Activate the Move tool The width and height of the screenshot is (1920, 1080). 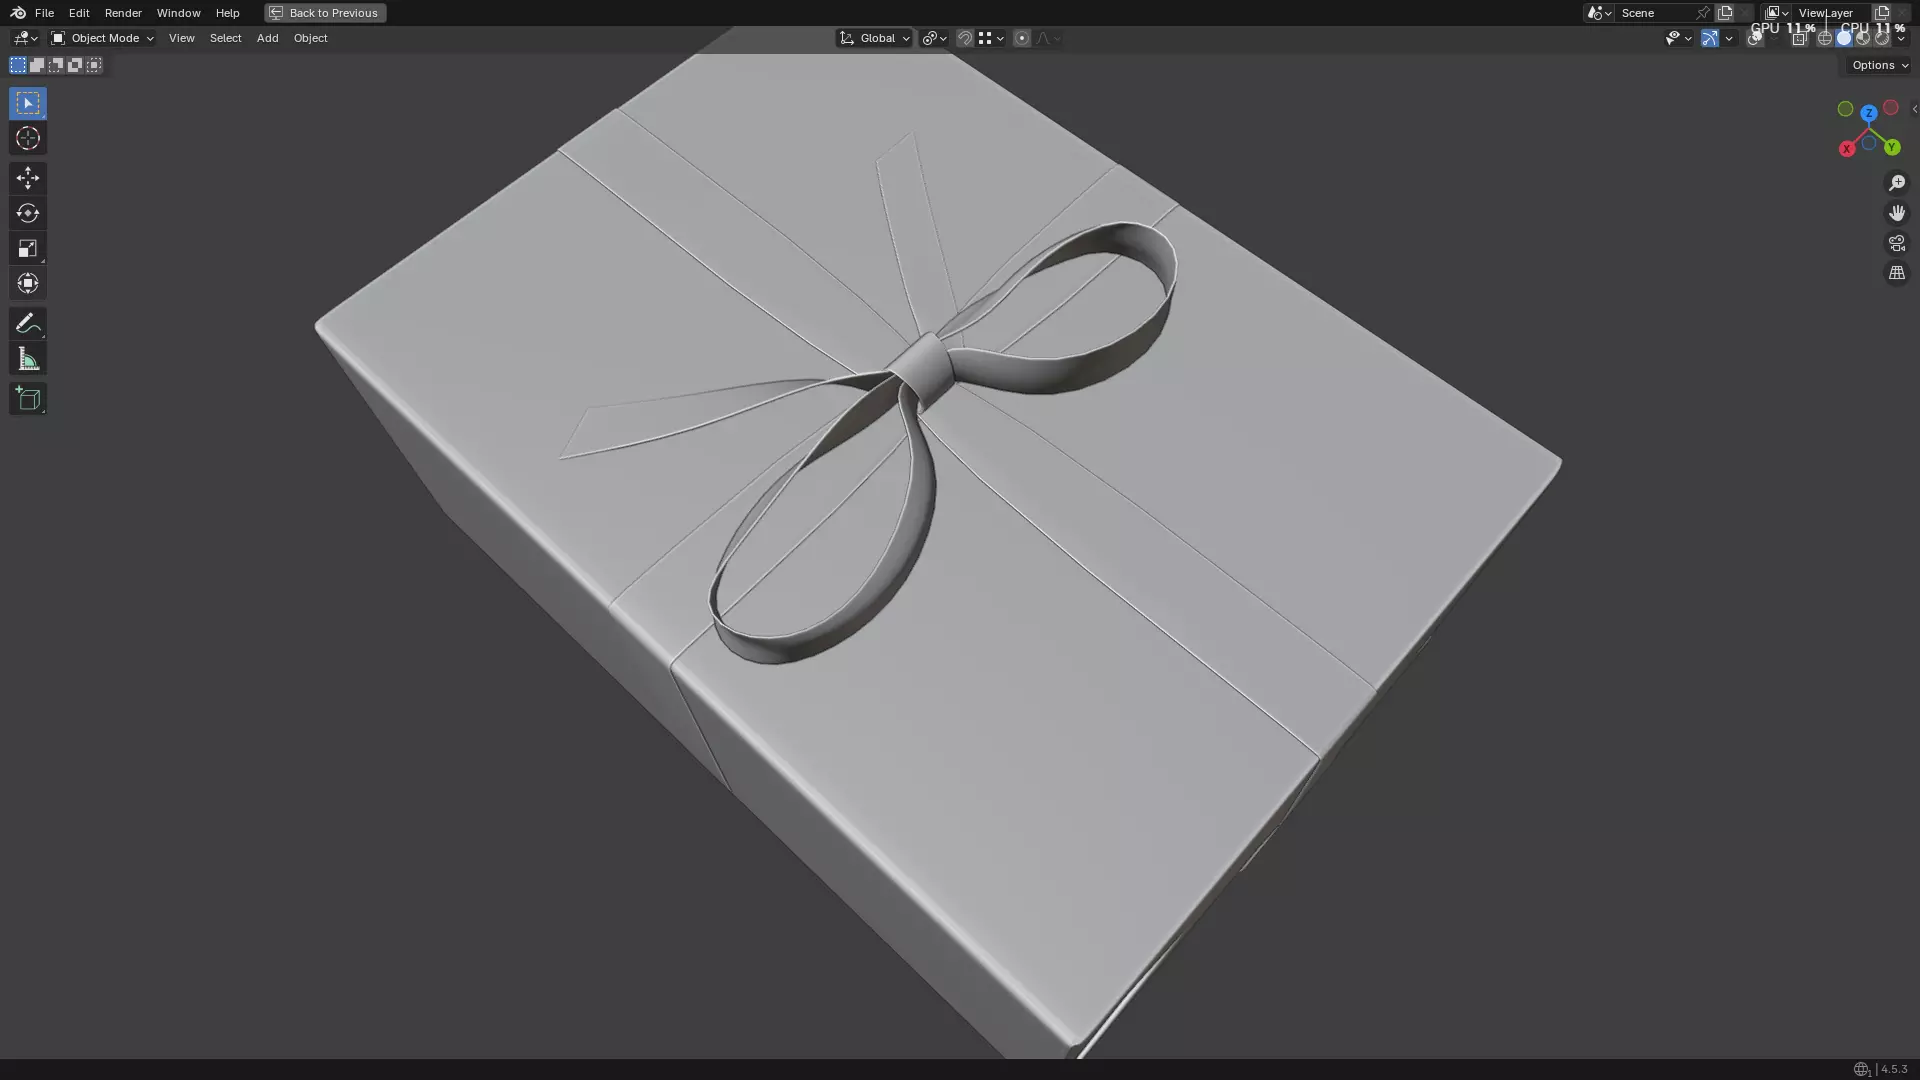point(28,178)
